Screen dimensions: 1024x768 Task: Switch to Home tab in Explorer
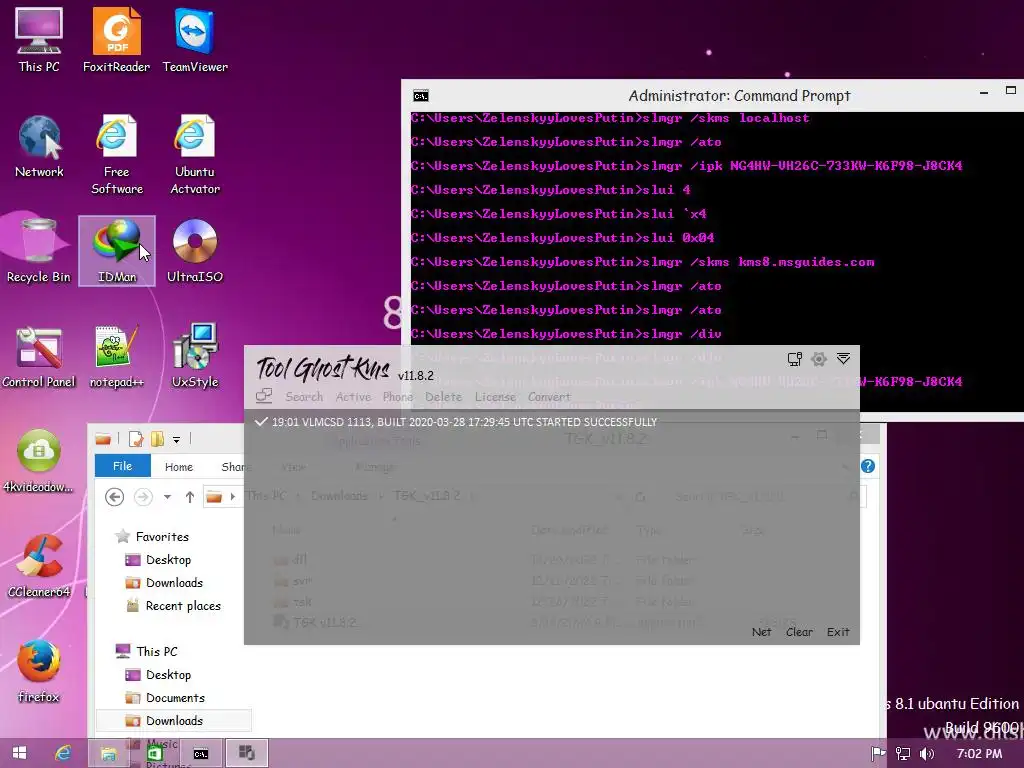click(178, 466)
